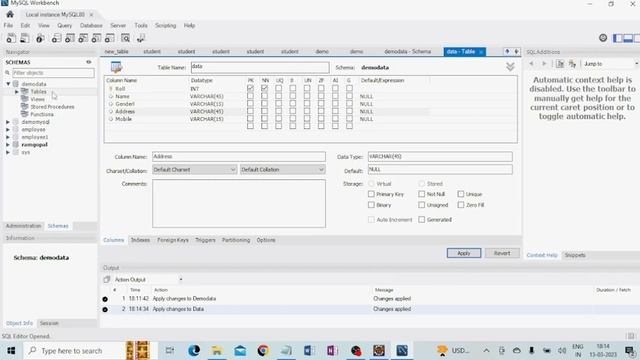Open the Default Charset dropdown

coord(194,169)
